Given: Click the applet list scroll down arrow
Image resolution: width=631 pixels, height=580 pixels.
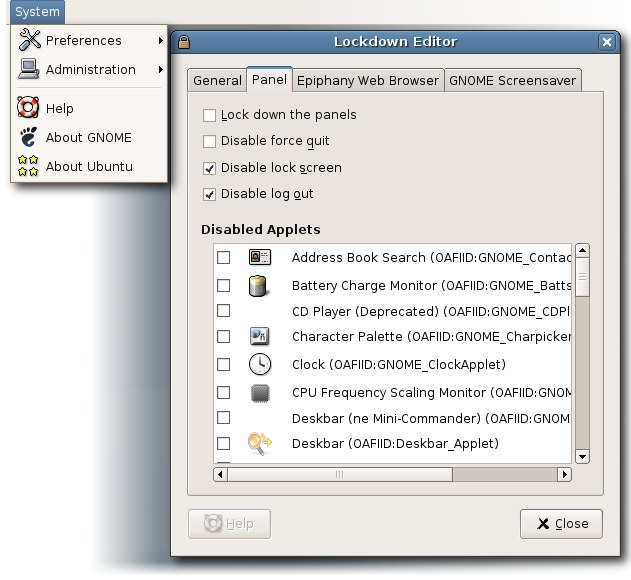Looking at the screenshot, I should tap(583, 457).
